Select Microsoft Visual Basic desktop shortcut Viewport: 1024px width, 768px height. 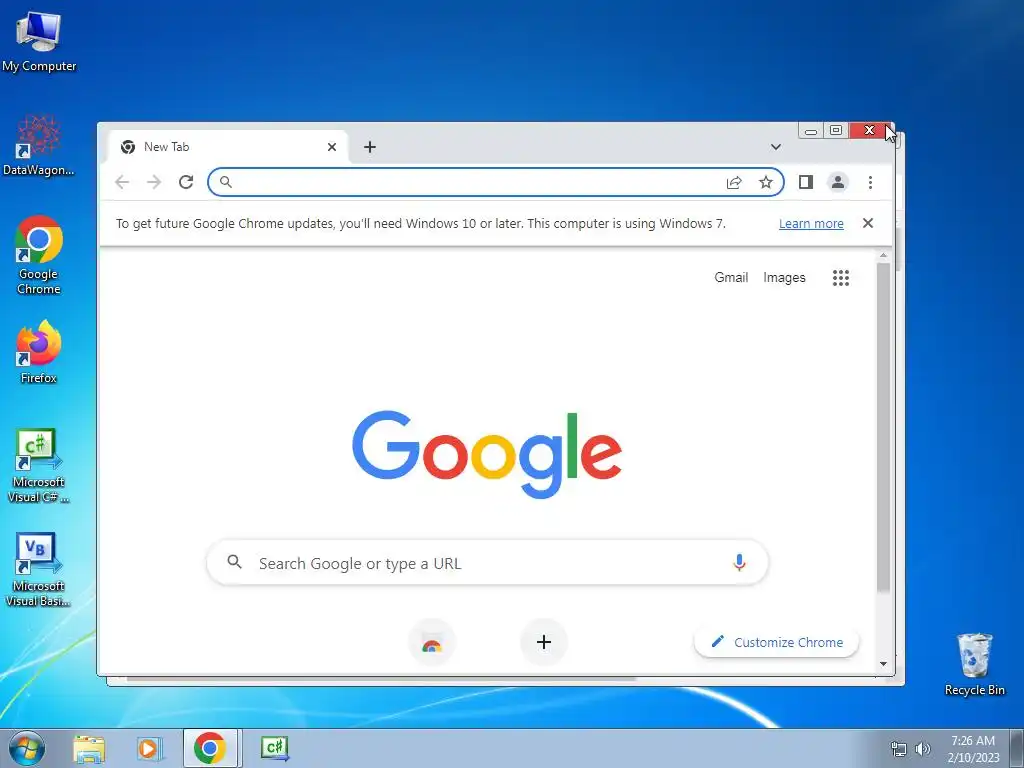tap(39, 569)
